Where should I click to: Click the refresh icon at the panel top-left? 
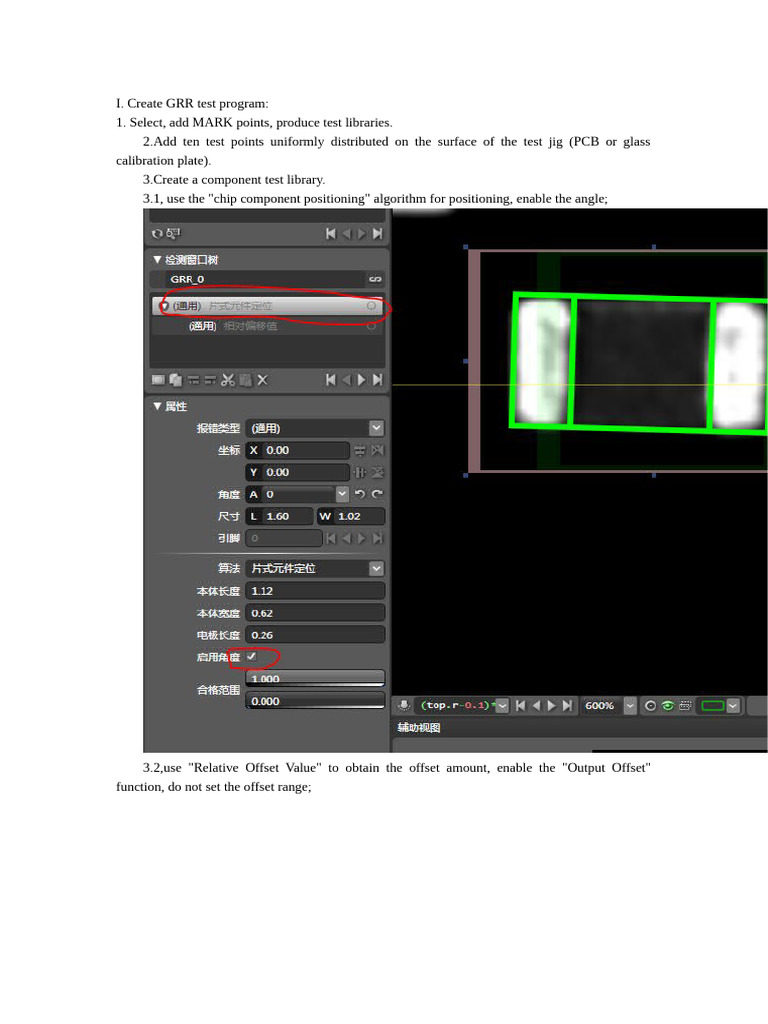click(157, 233)
